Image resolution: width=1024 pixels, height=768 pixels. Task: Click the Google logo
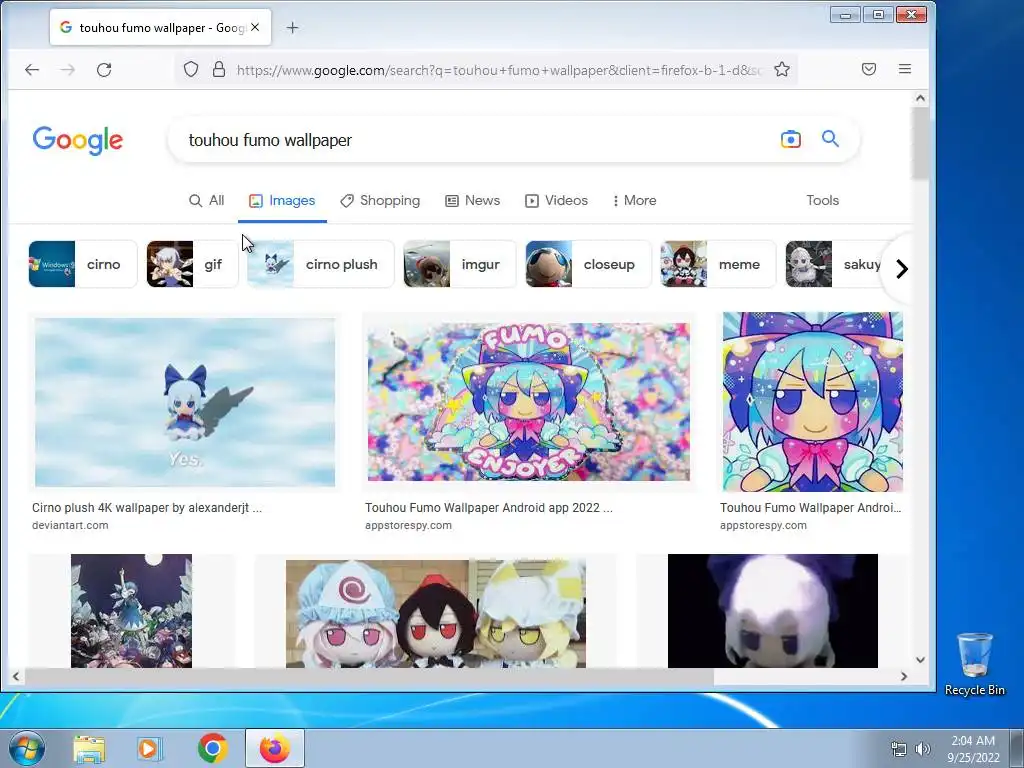point(78,140)
